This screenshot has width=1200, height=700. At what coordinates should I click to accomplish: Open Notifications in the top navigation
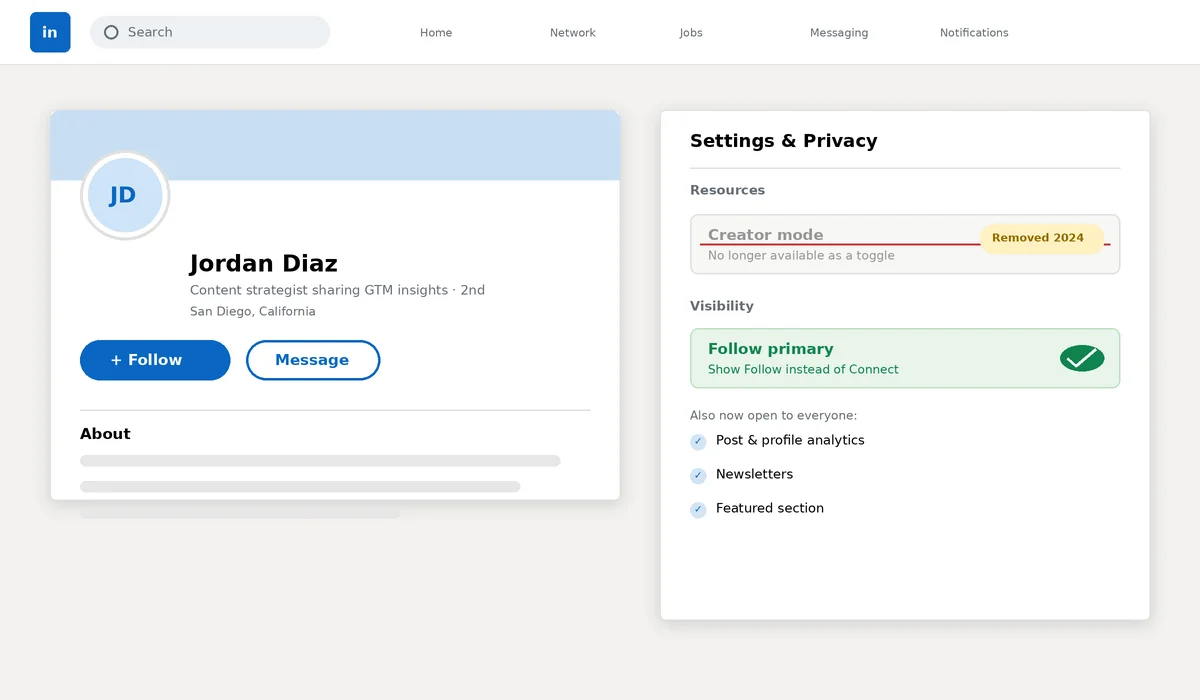[974, 33]
